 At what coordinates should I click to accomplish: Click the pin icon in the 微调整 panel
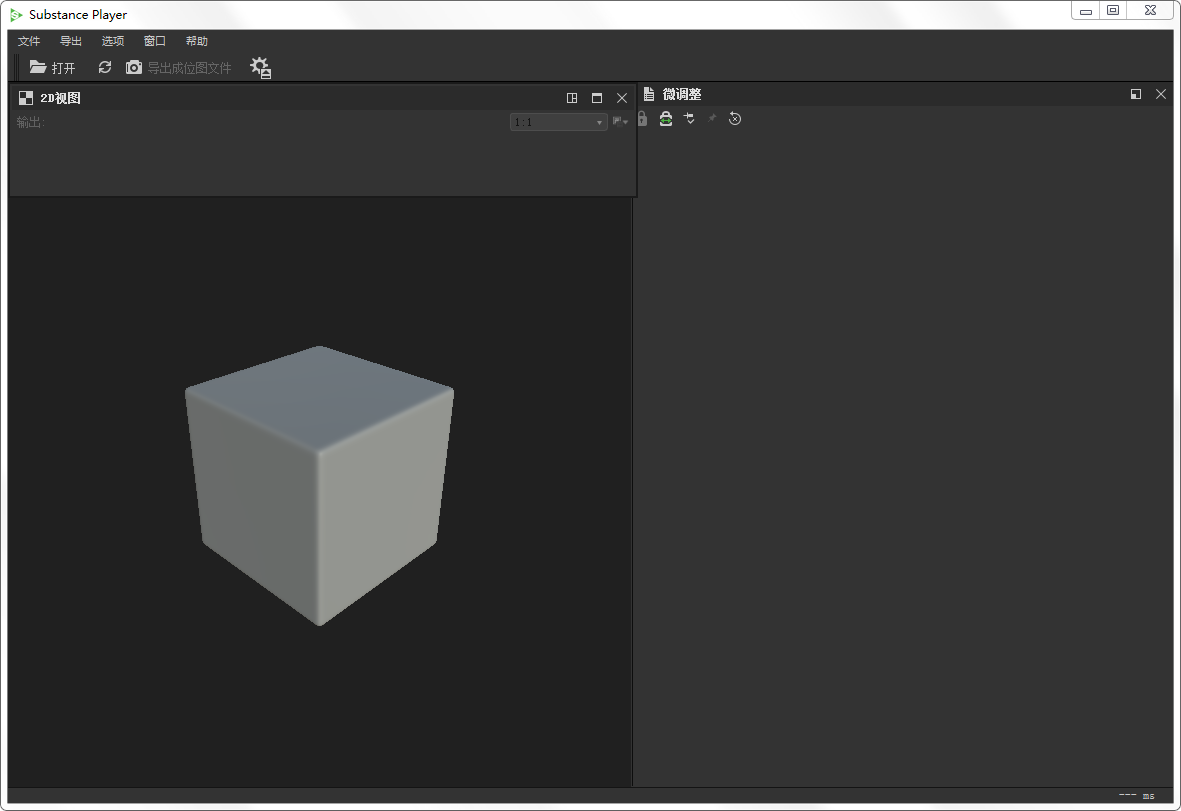[712, 118]
